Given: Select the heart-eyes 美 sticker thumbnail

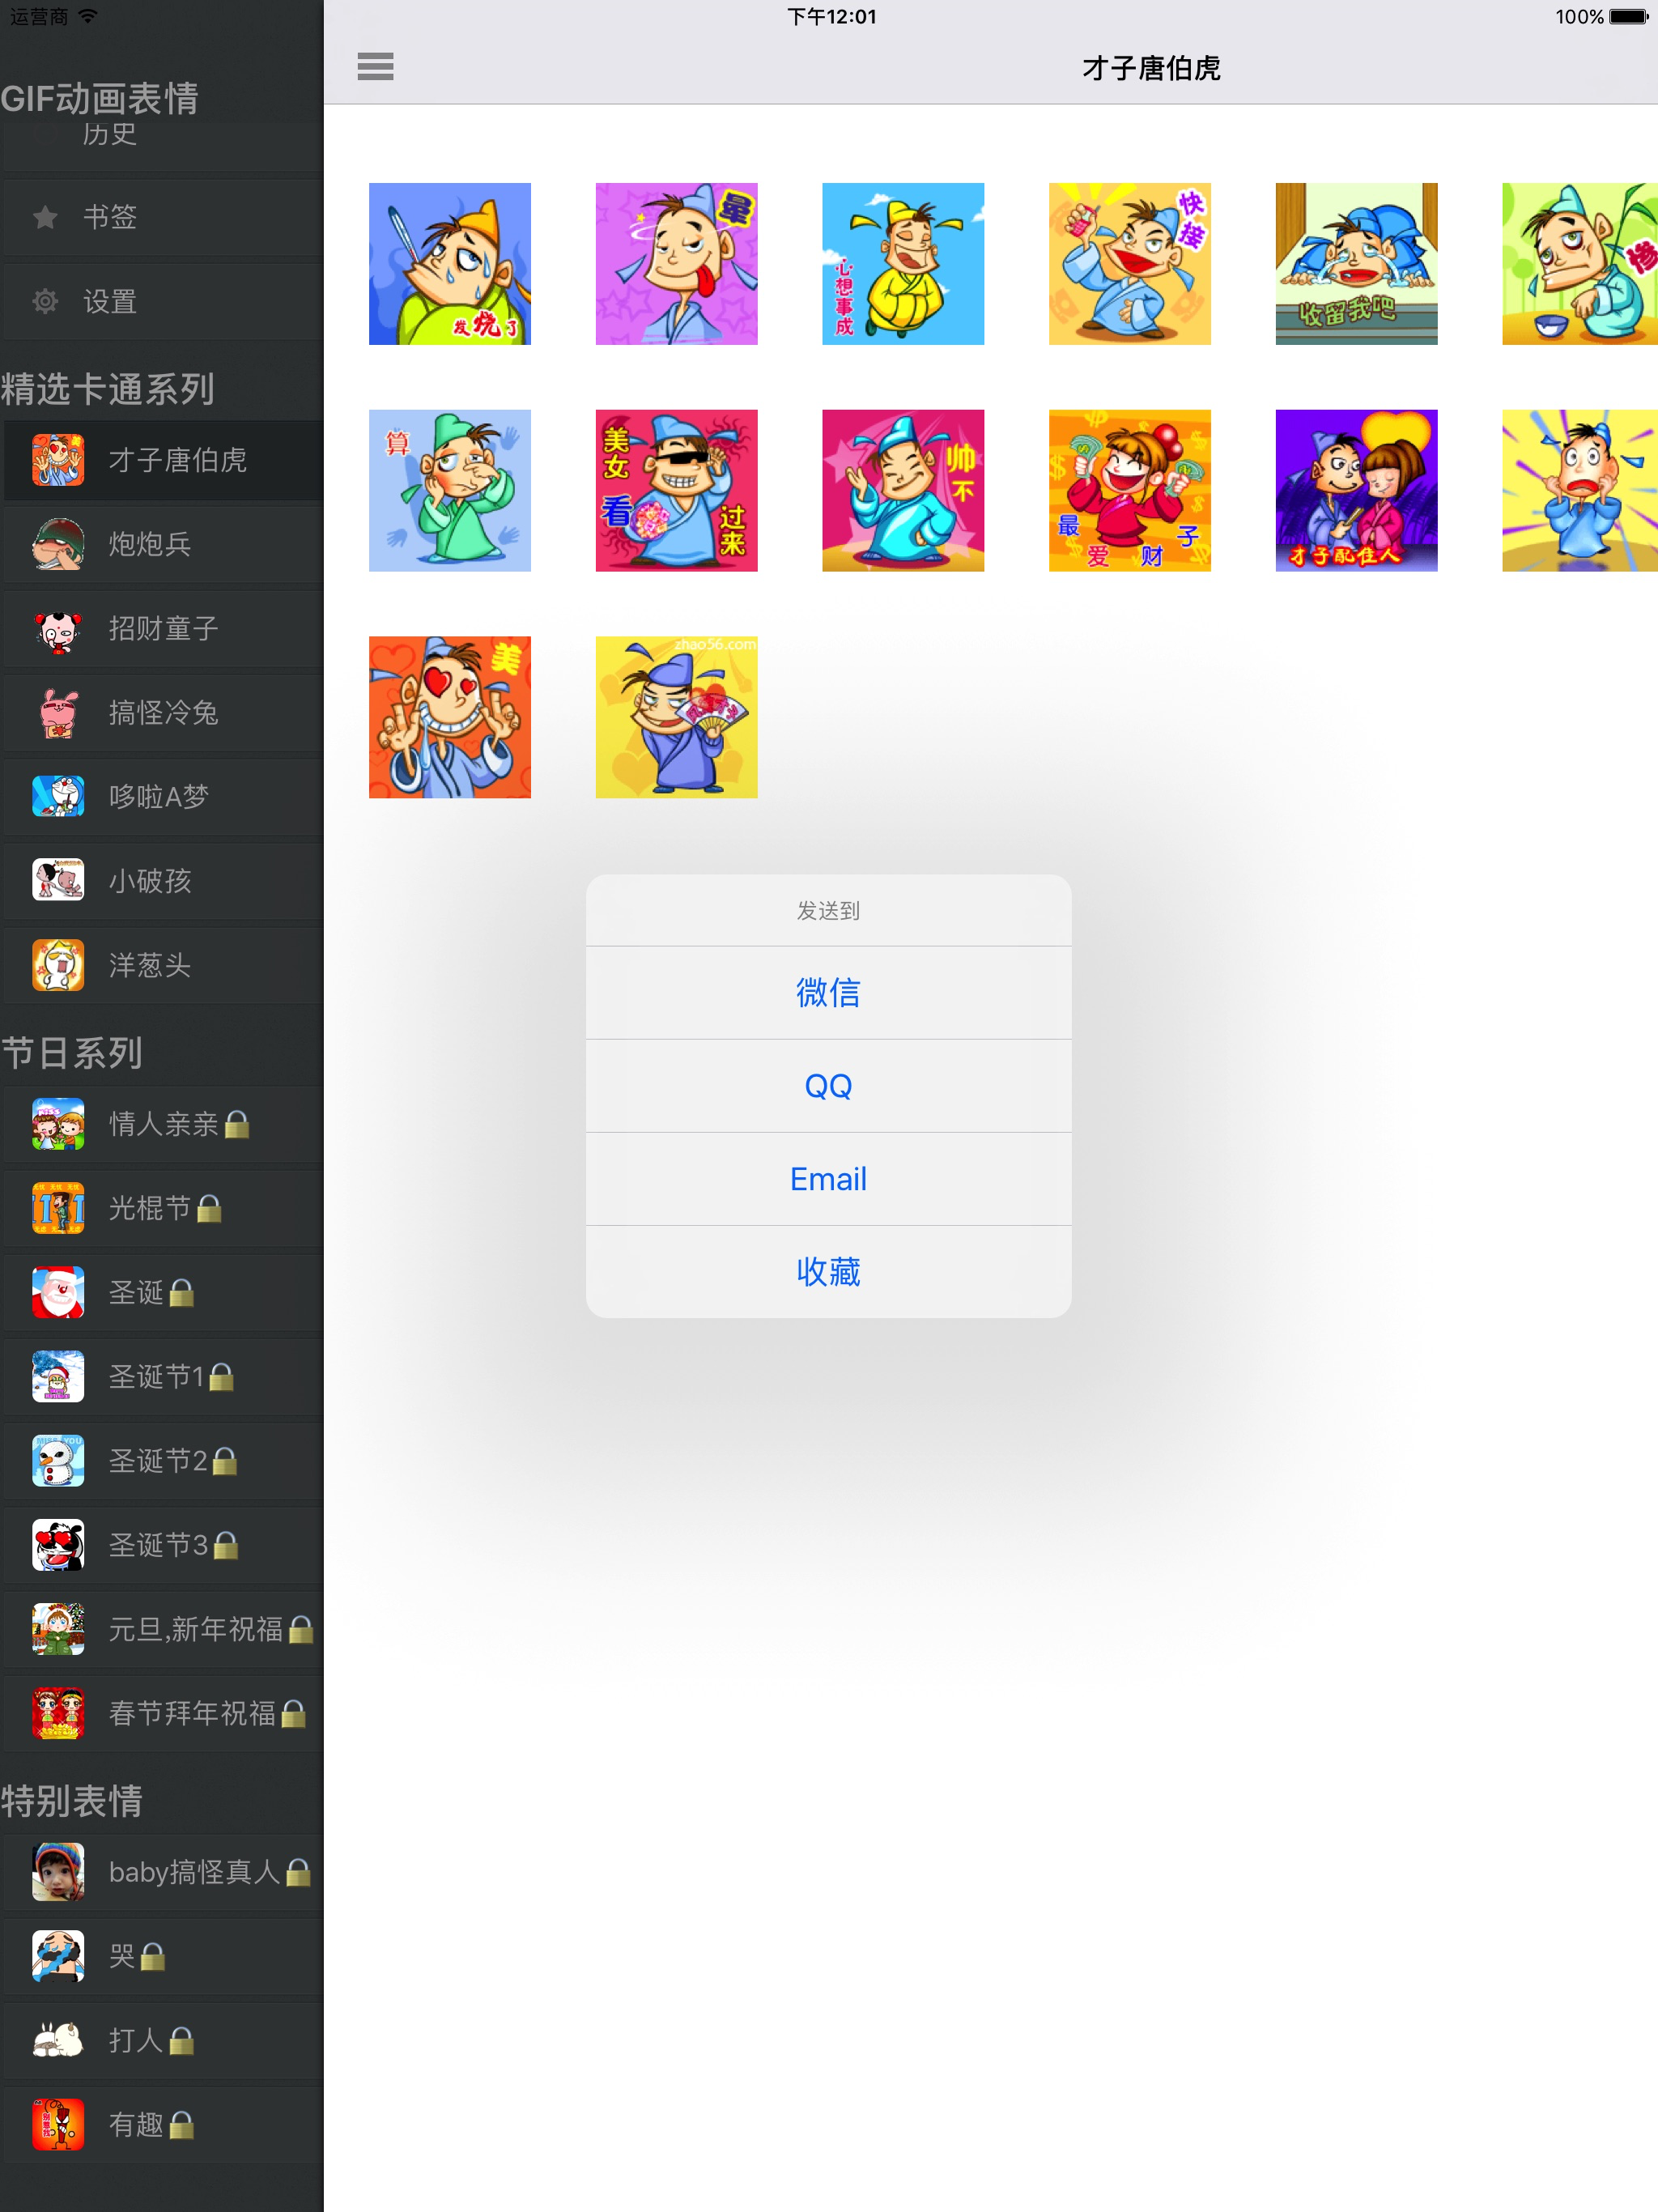Looking at the screenshot, I should pos(450,717).
